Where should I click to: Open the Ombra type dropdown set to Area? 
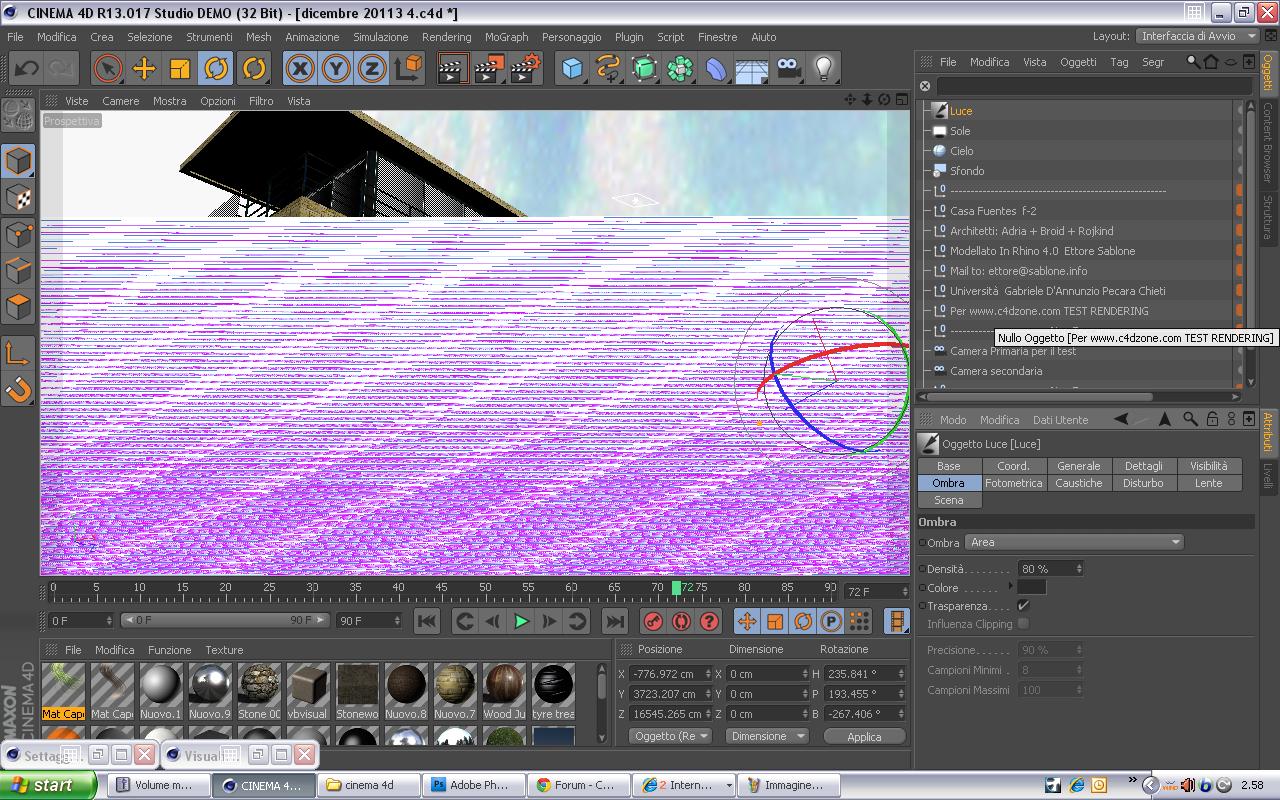coord(1074,542)
